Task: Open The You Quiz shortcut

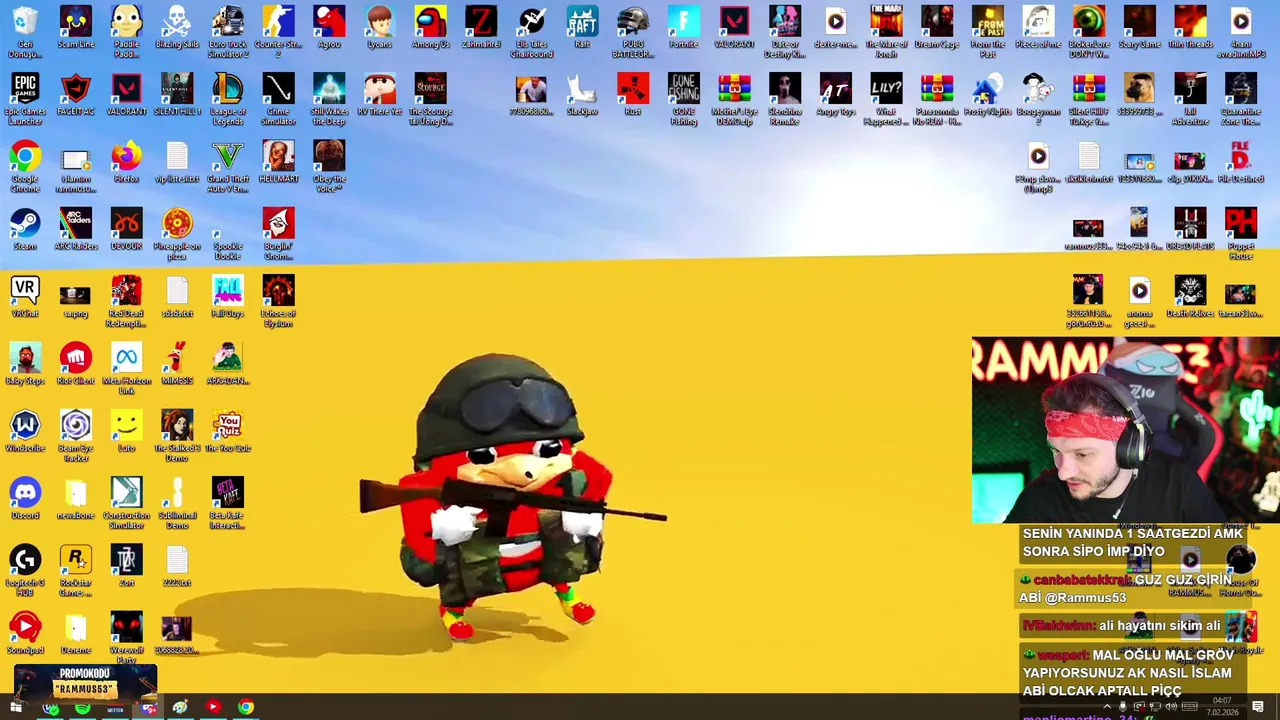Action: pyautogui.click(x=228, y=430)
